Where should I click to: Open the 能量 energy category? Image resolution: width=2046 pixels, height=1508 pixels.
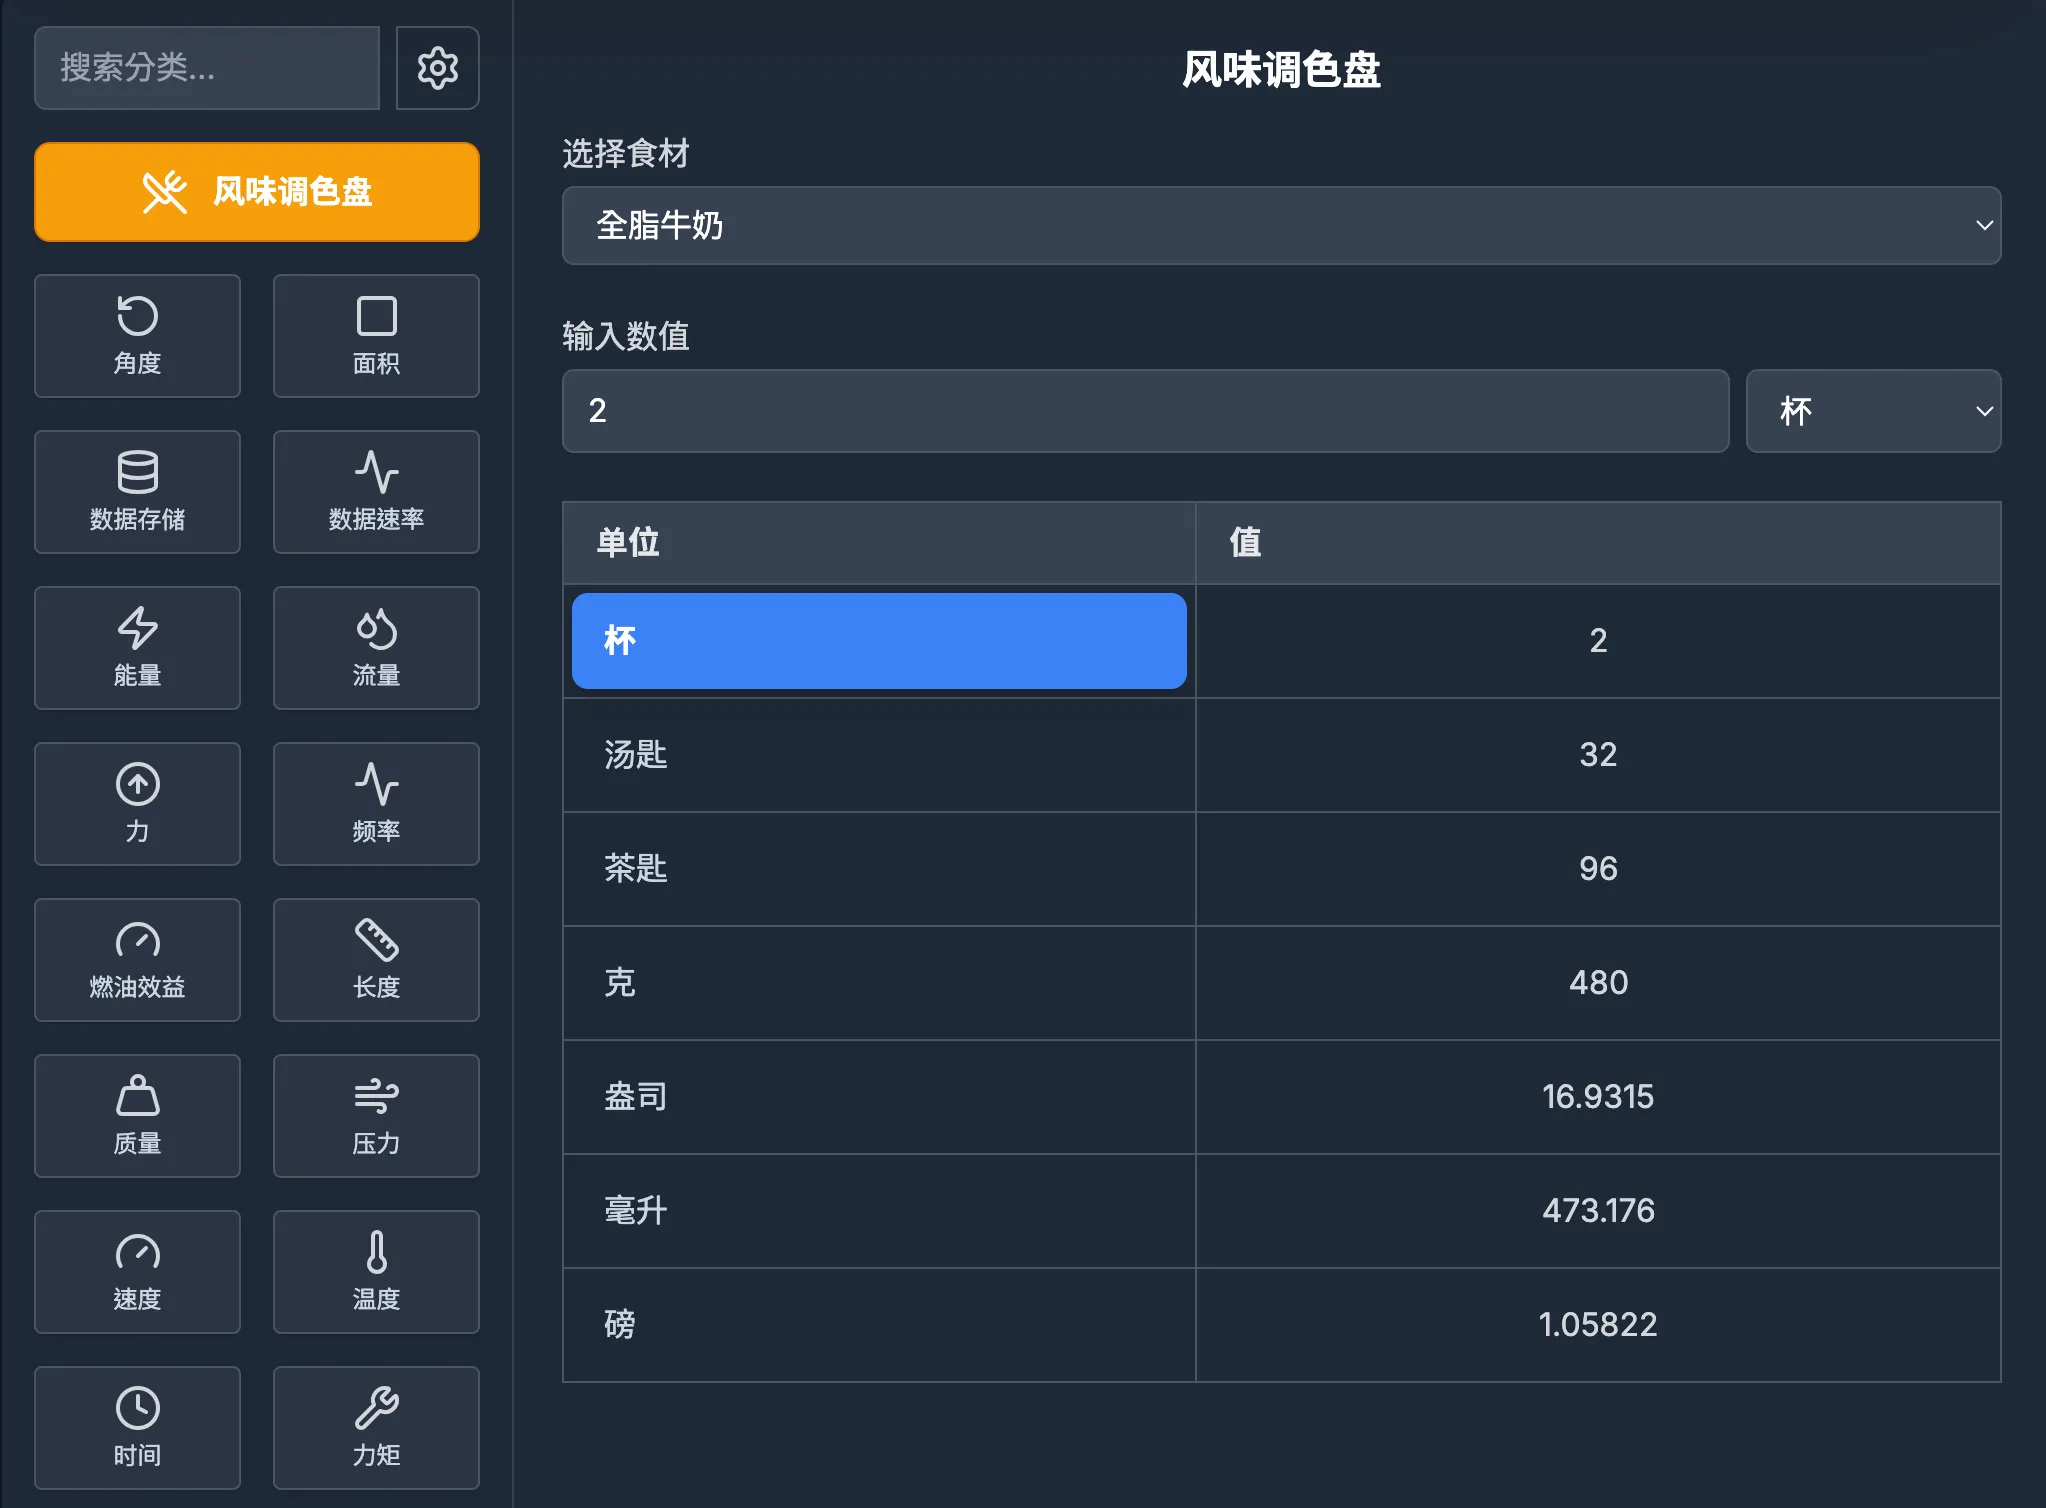point(137,648)
